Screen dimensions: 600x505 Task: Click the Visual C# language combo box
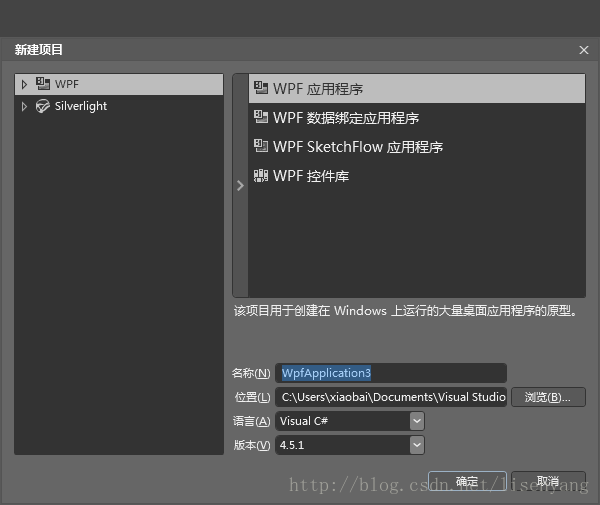coord(350,421)
